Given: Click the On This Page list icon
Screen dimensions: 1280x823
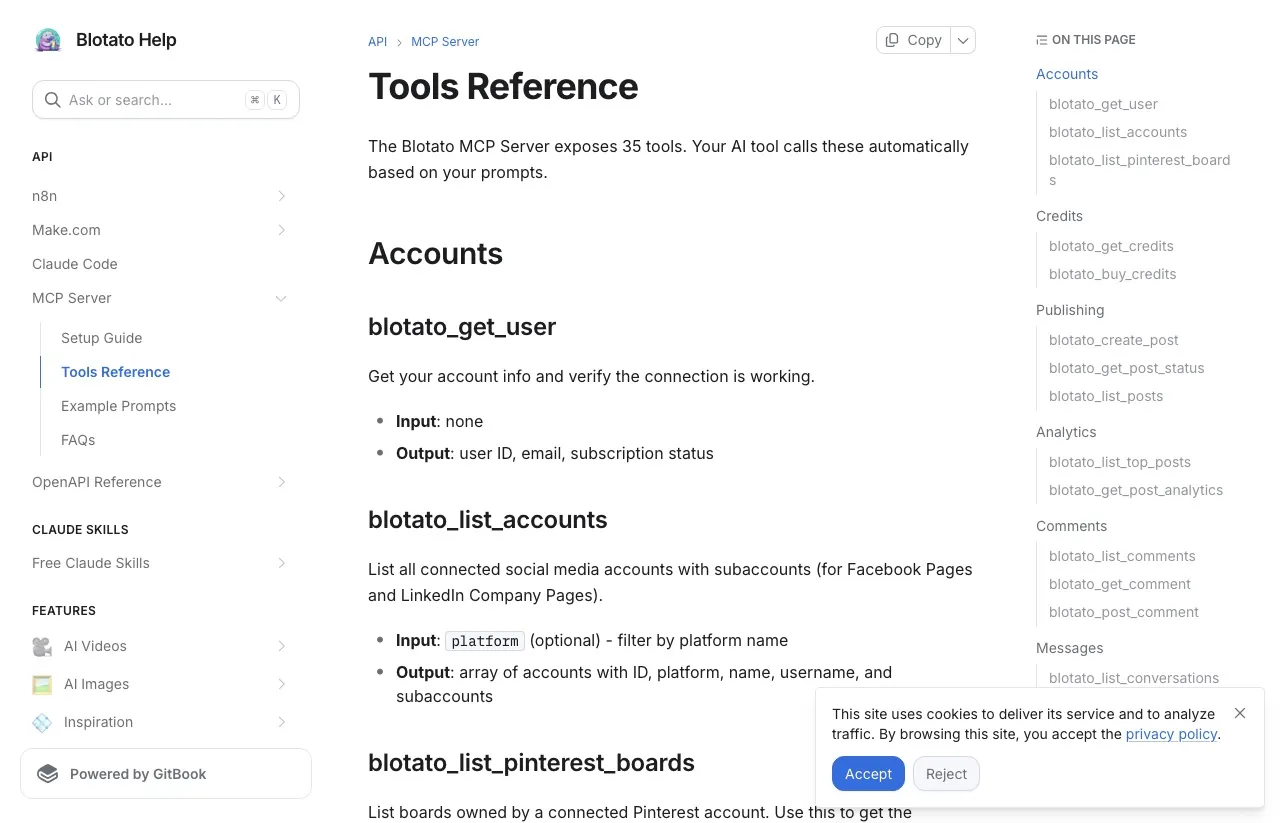Looking at the screenshot, I should click(1042, 40).
